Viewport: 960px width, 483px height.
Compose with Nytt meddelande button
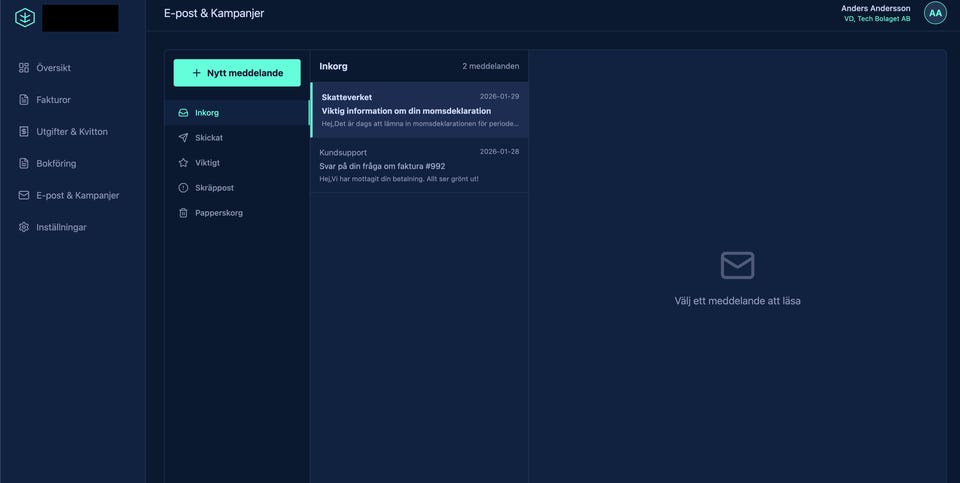coord(237,73)
